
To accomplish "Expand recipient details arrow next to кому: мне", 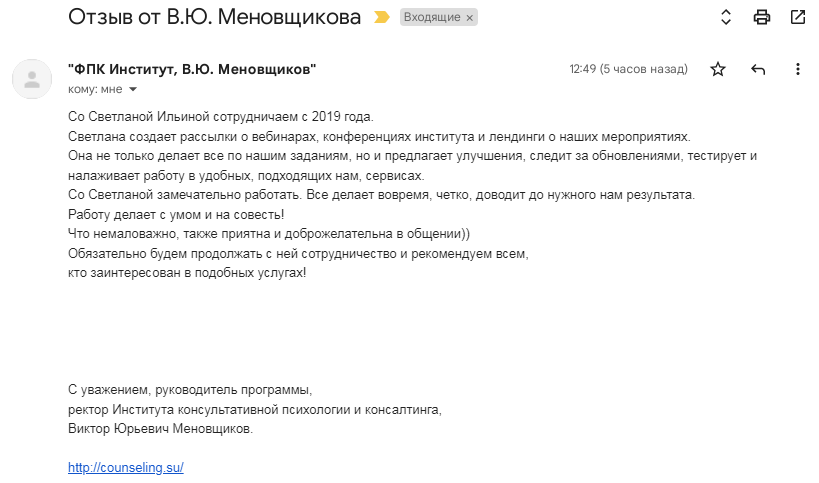I will 133,89.
